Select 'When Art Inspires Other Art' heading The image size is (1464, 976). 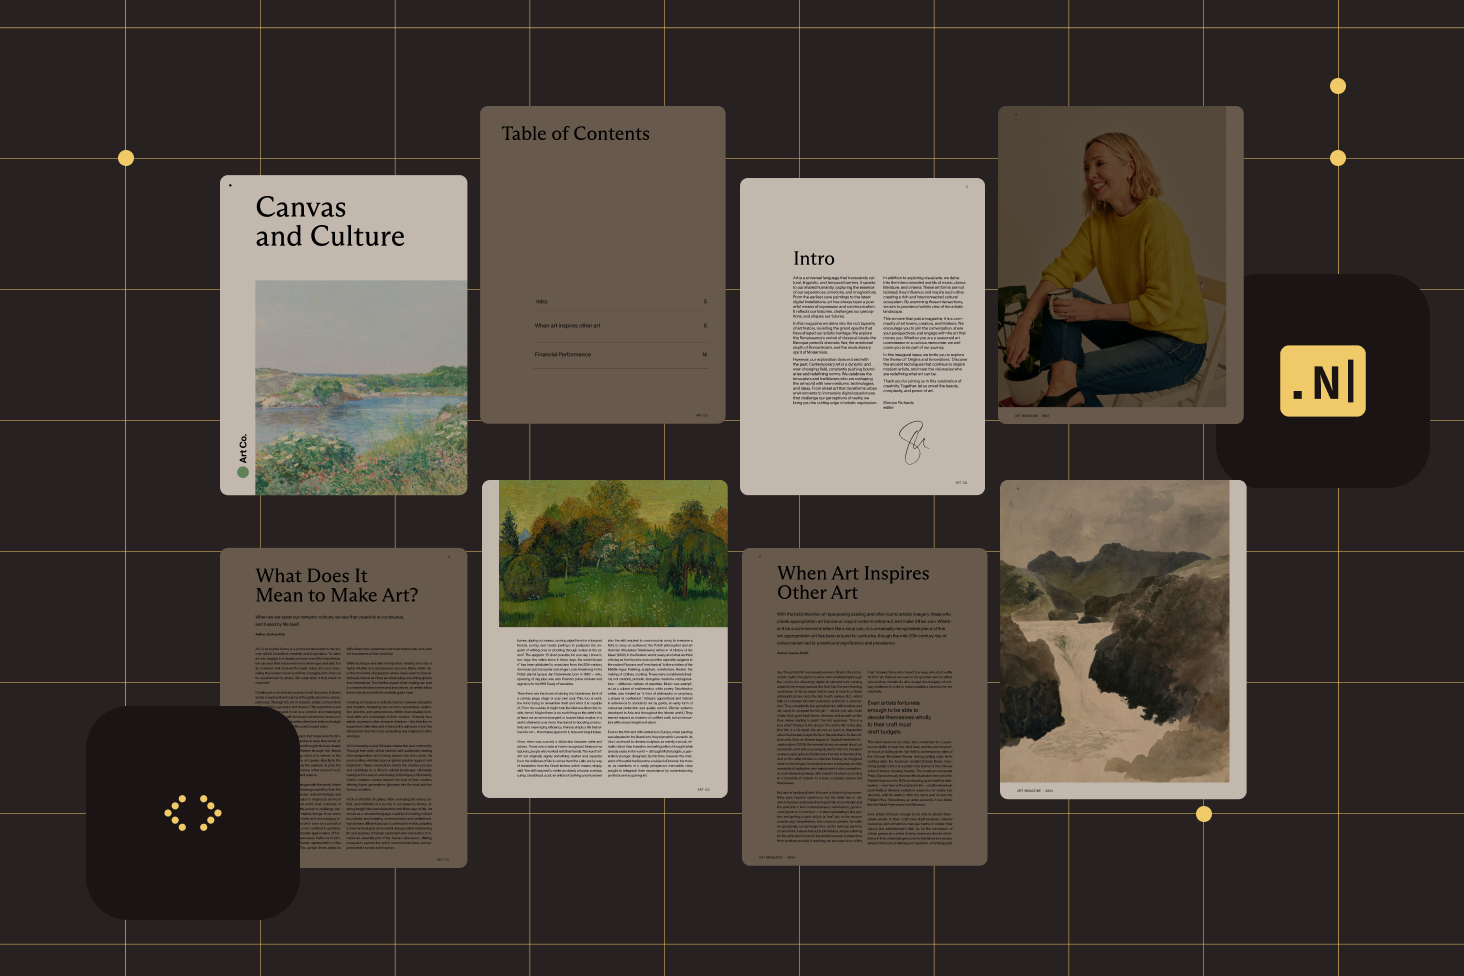click(x=852, y=583)
